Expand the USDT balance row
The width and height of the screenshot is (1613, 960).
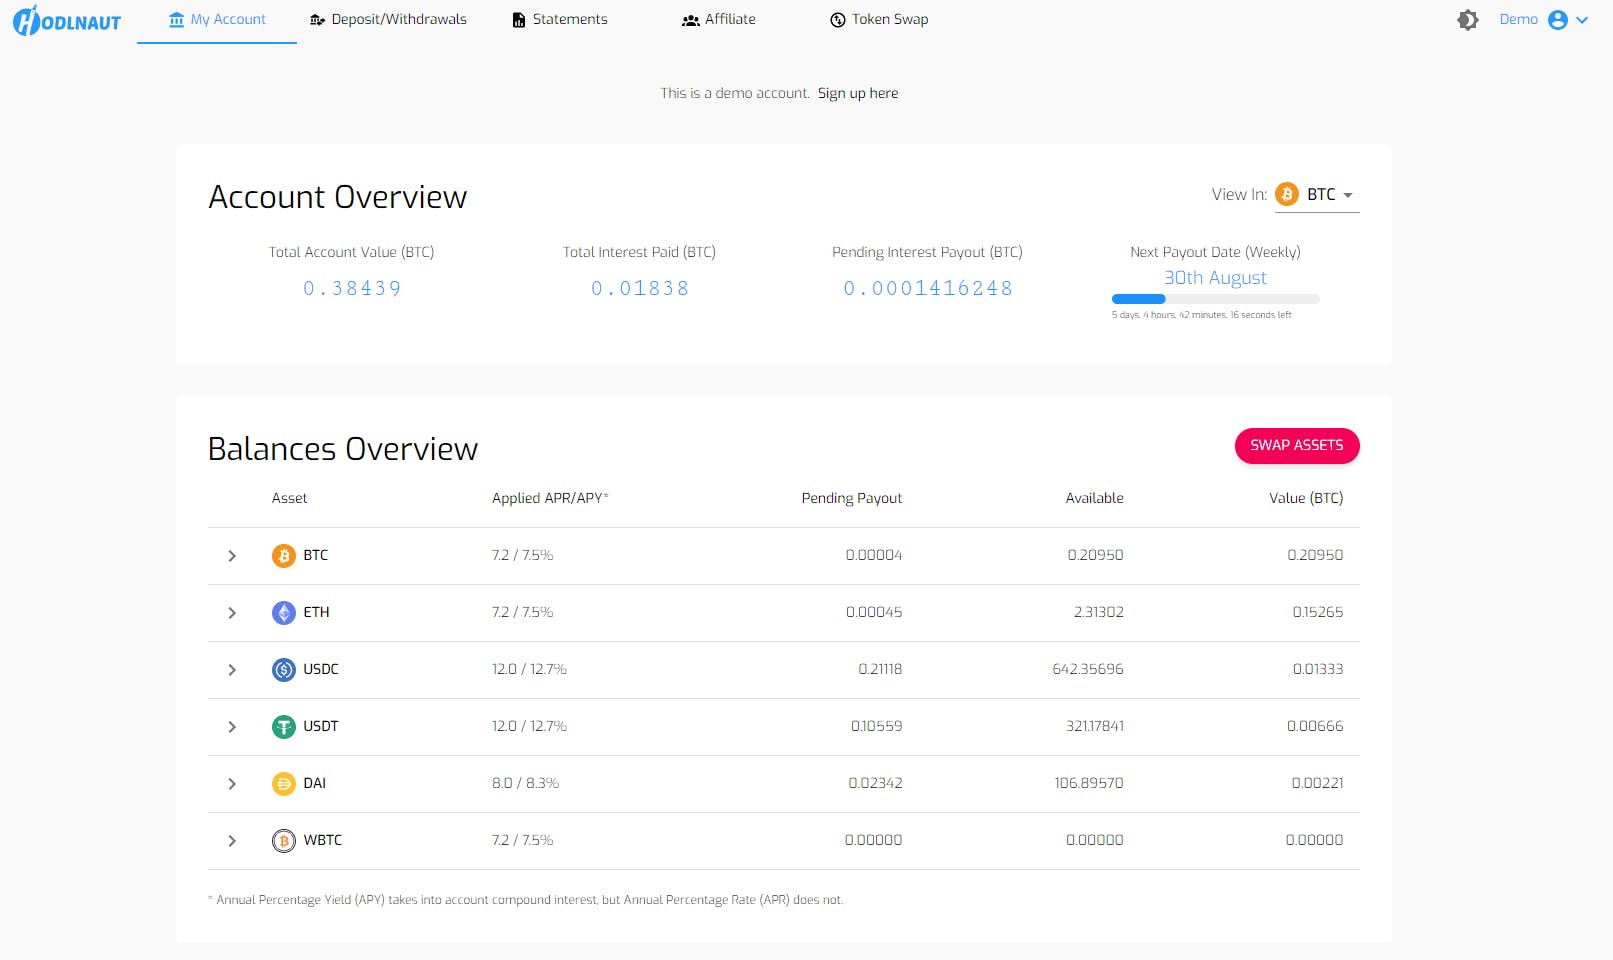pyautogui.click(x=232, y=727)
